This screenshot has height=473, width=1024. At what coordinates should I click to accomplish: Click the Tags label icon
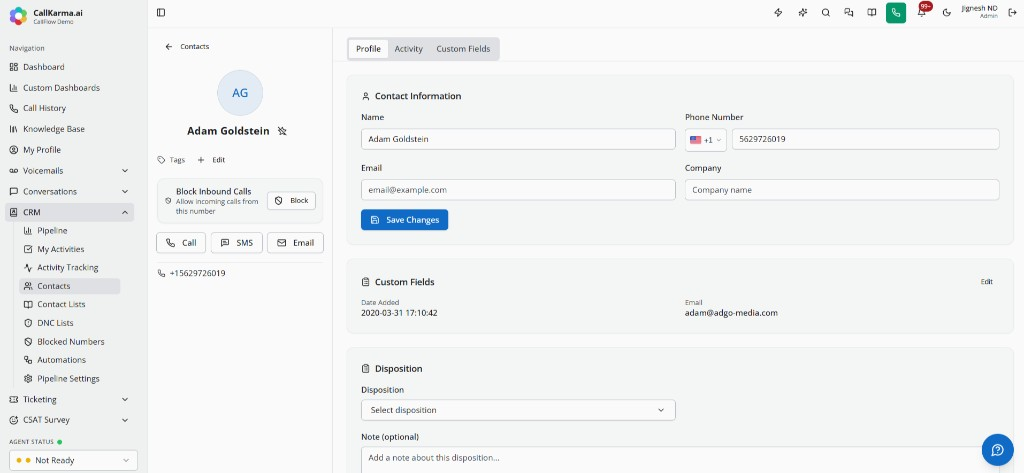(161, 159)
